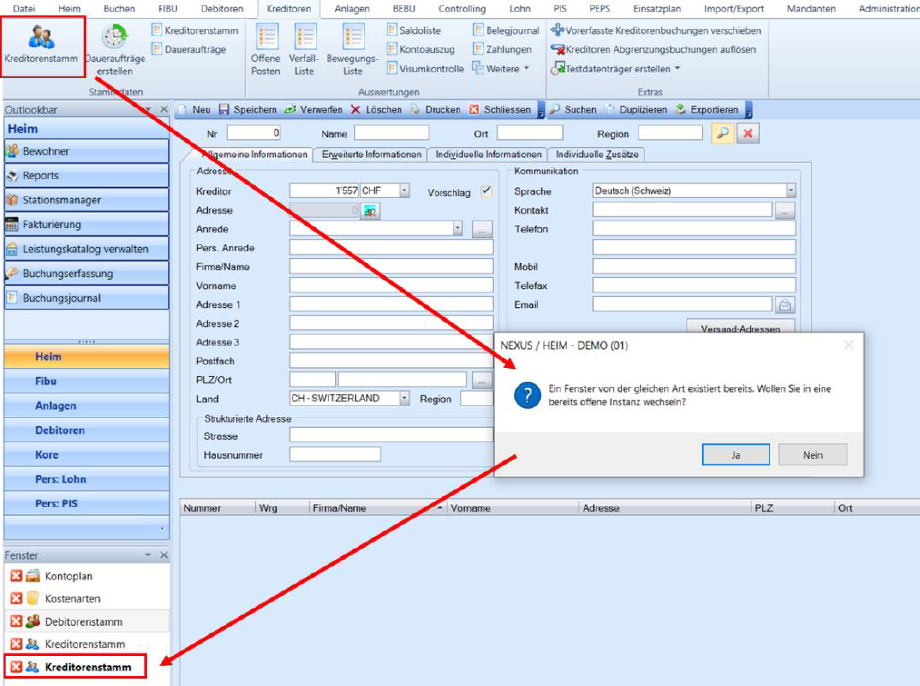This screenshot has height=686, width=920.
Task: Click the Firma/Name input field
Action: point(391,266)
